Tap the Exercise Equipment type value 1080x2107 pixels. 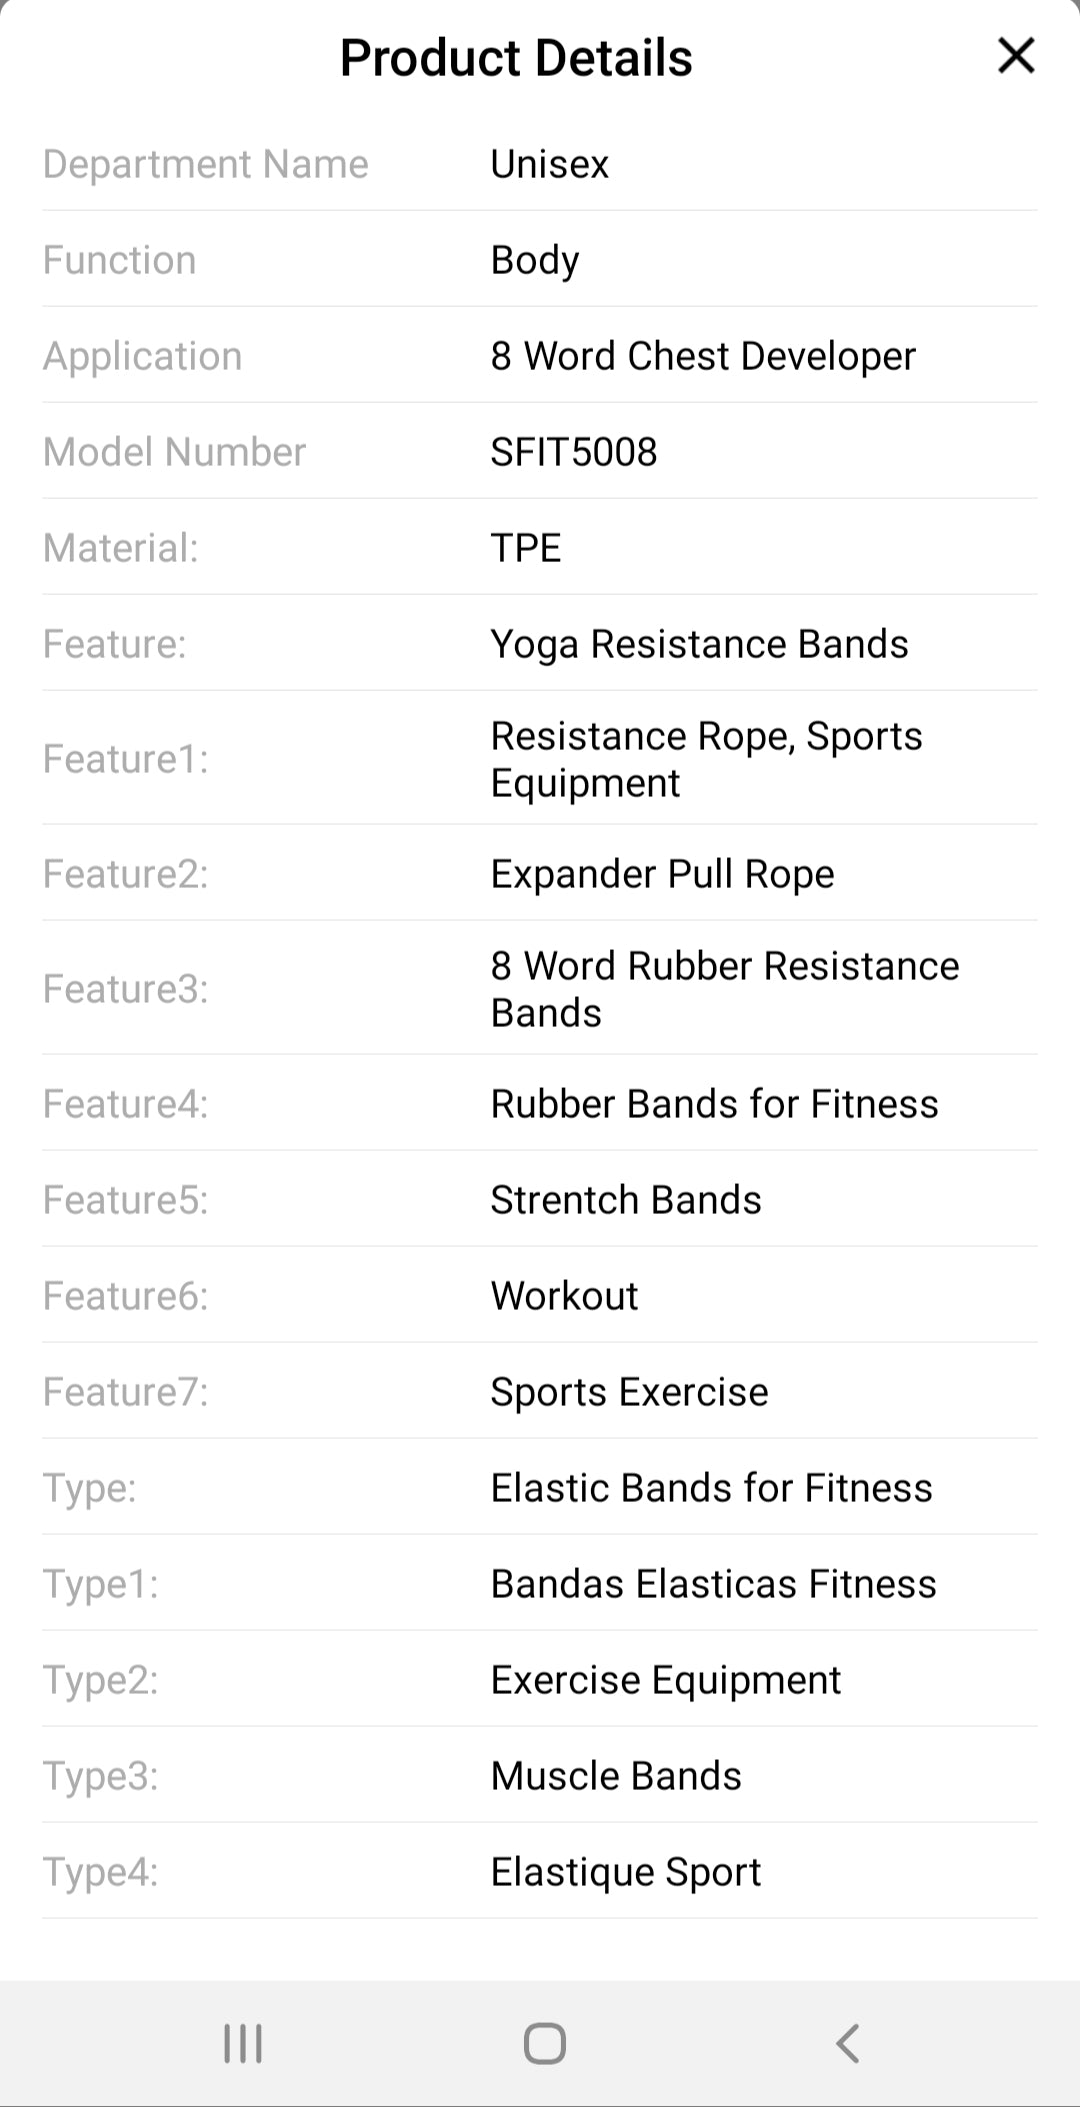click(666, 1680)
